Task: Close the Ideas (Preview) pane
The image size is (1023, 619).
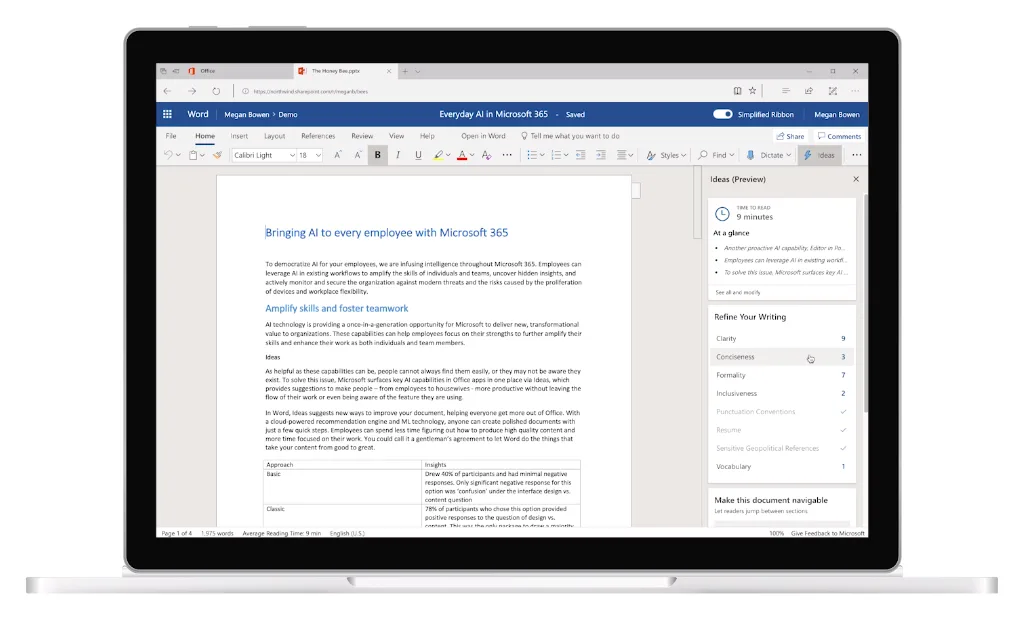Action: [856, 179]
